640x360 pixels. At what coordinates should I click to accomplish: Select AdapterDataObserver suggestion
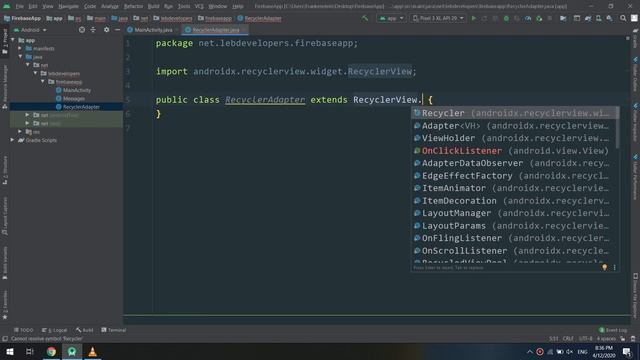[x=514, y=163]
